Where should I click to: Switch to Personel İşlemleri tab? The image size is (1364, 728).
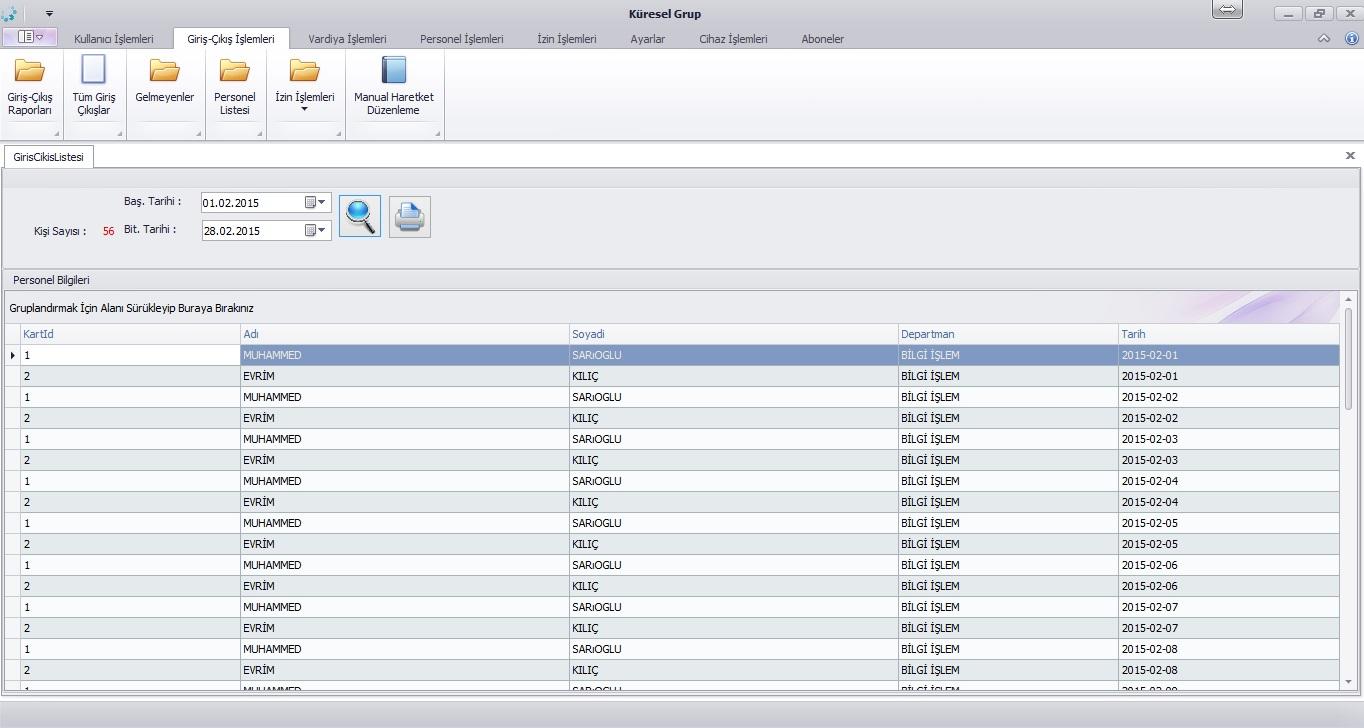[x=462, y=39]
